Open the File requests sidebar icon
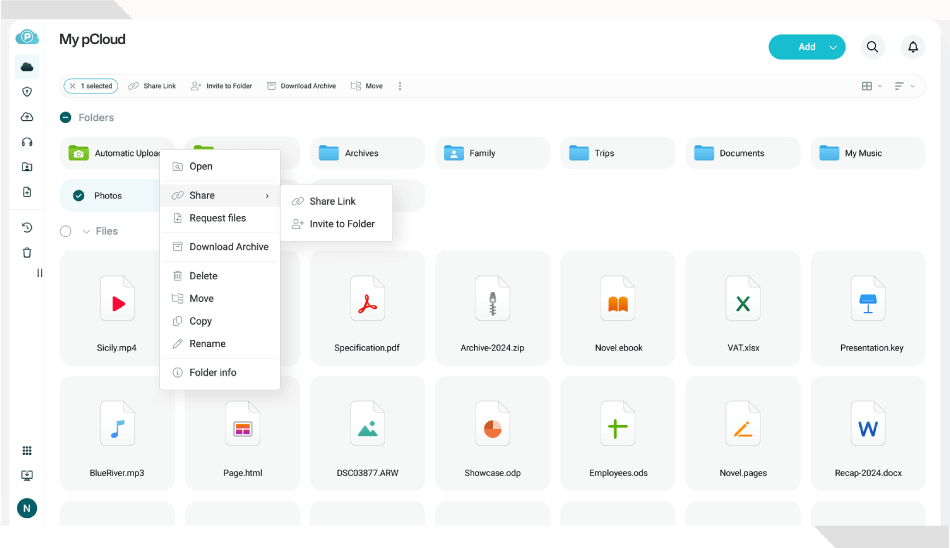The image size is (950, 548). click(x=27, y=192)
